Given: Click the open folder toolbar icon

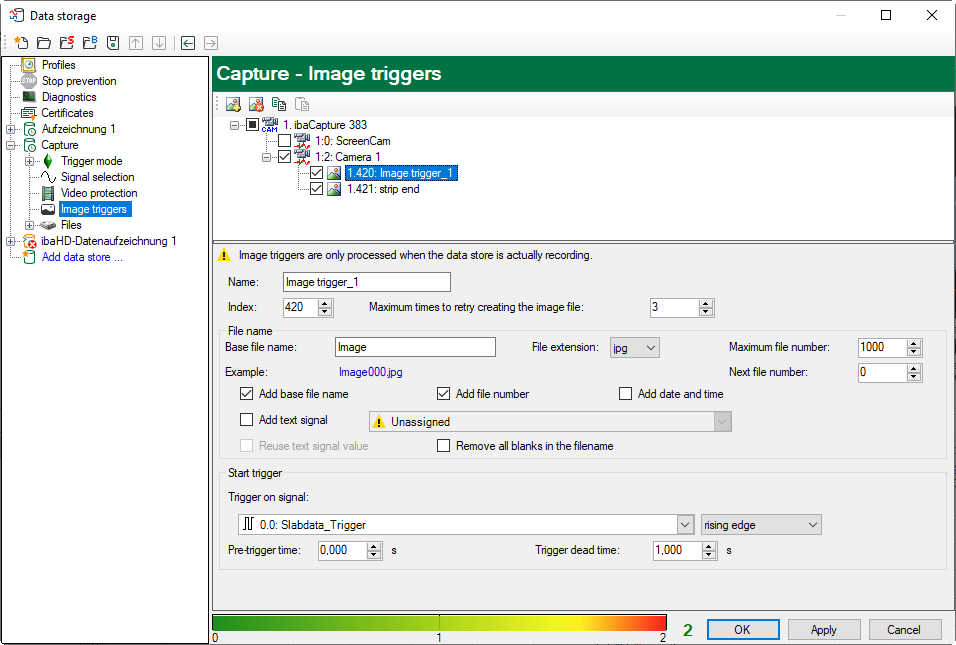Looking at the screenshot, I should pyautogui.click(x=43, y=43).
